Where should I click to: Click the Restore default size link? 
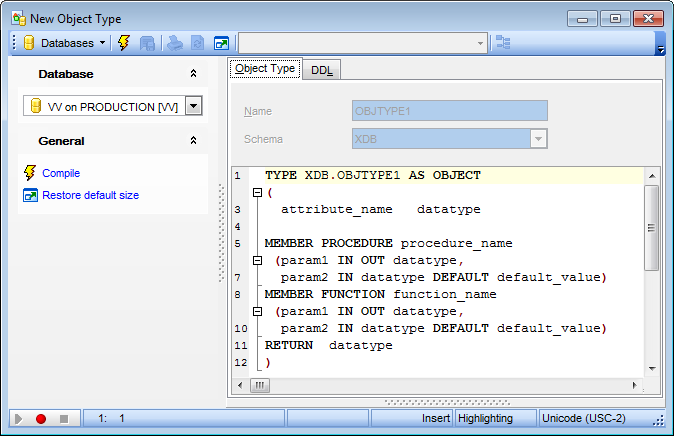(90, 195)
